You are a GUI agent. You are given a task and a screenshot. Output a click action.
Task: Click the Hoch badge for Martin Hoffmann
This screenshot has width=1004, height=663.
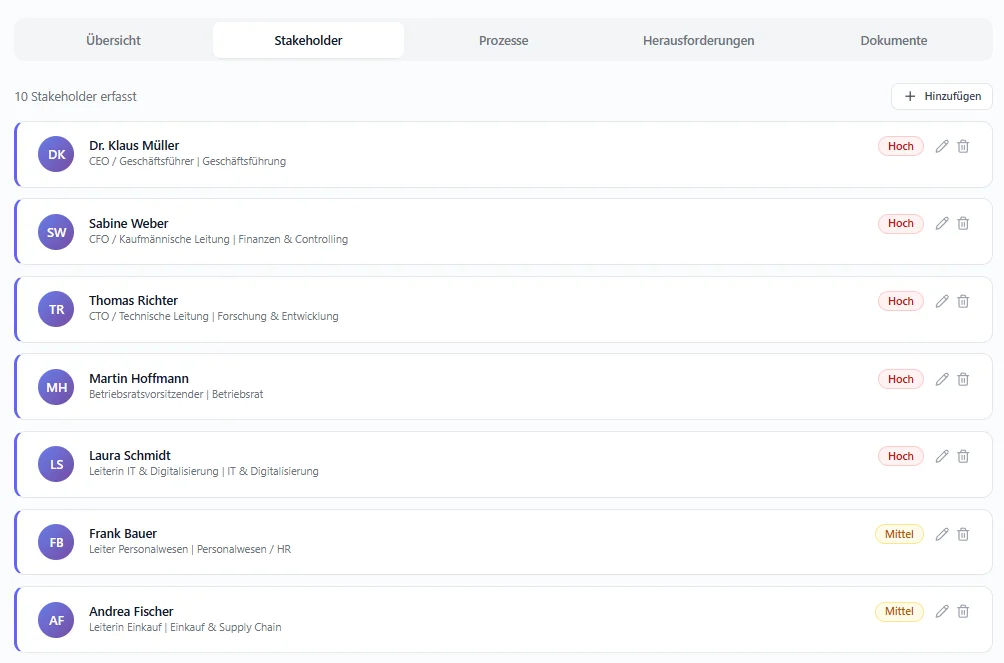(x=900, y=379)
